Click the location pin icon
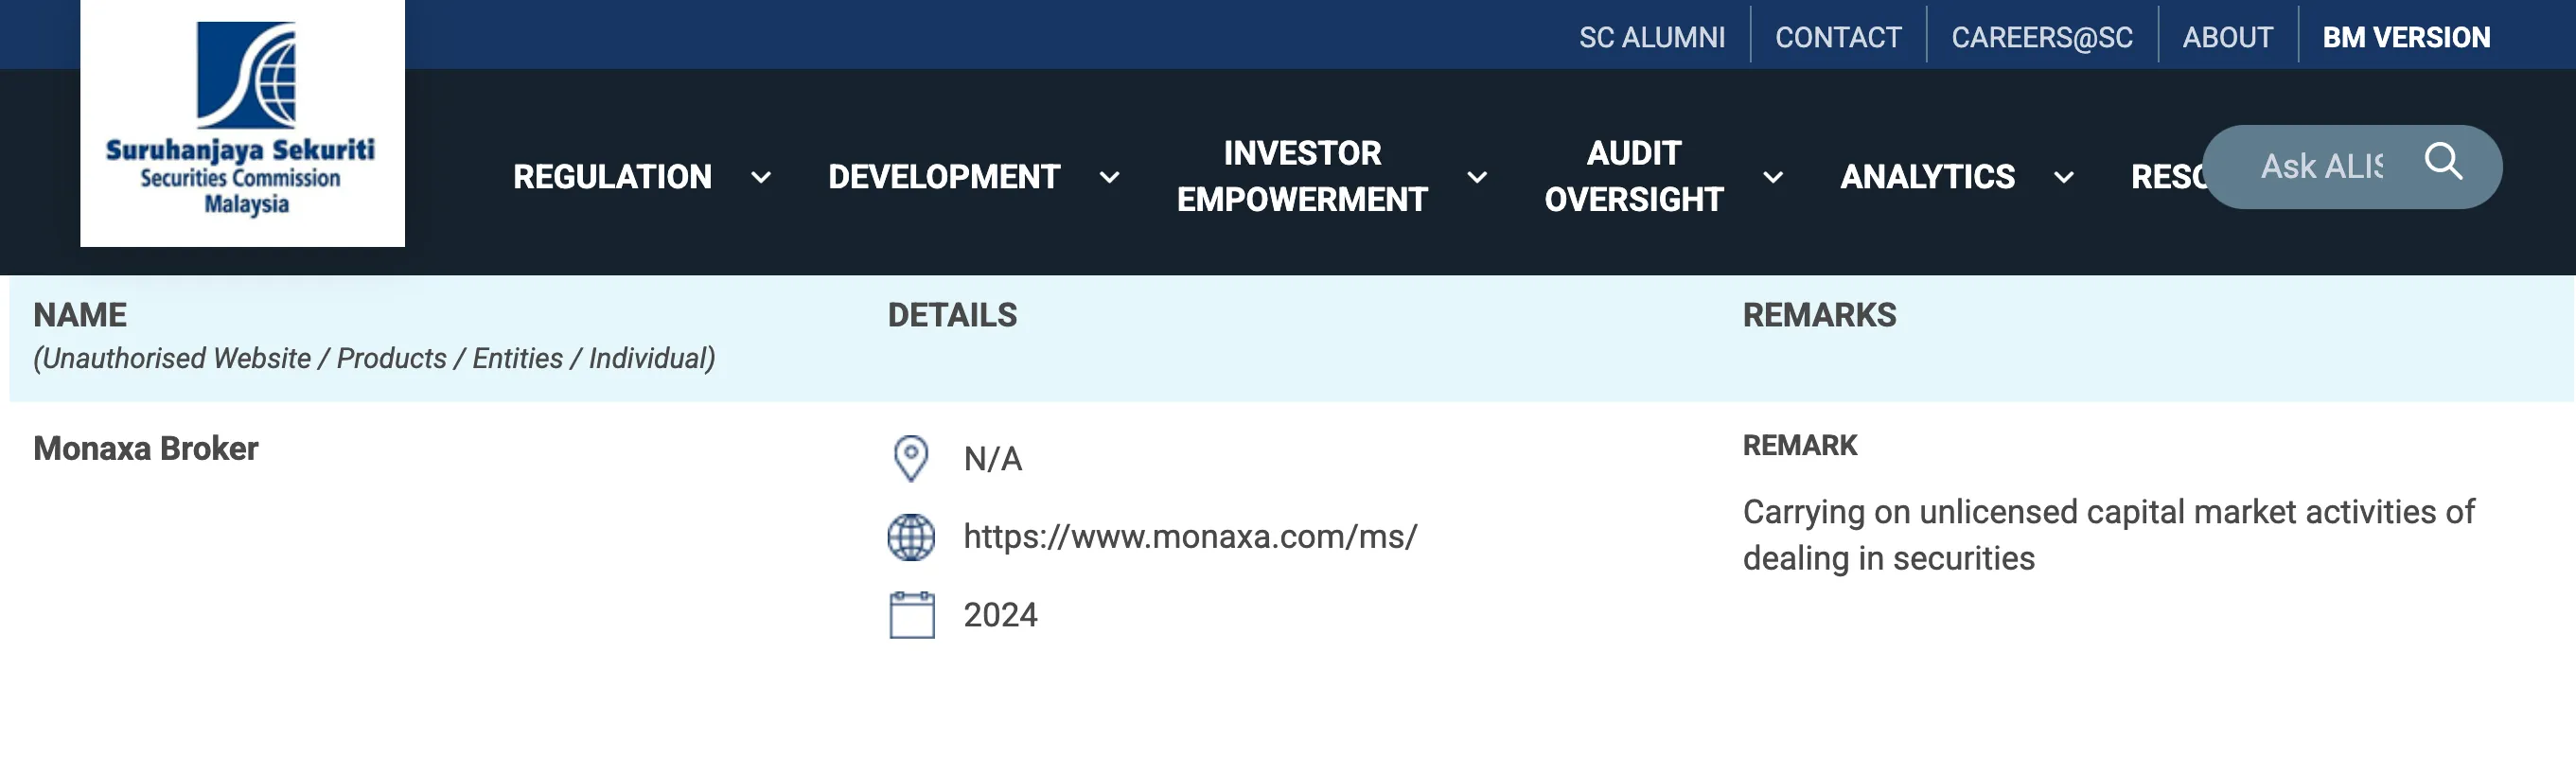The width and height of the screenshot is (2576, 757). click(910, 458)
